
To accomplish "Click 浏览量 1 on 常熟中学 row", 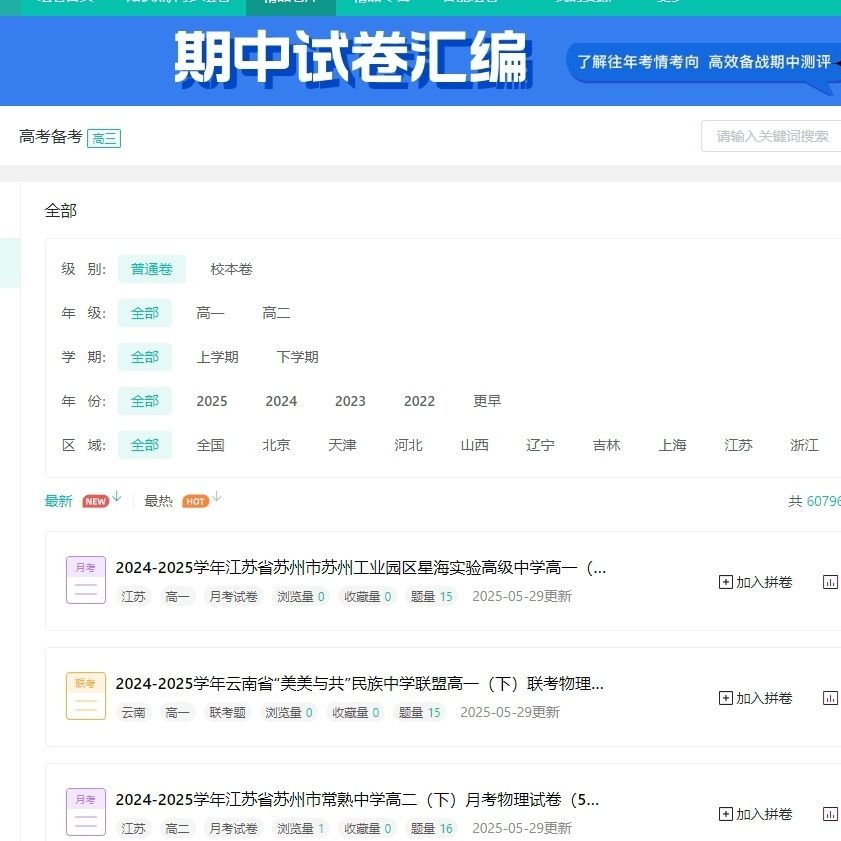I will click(301, 828).
